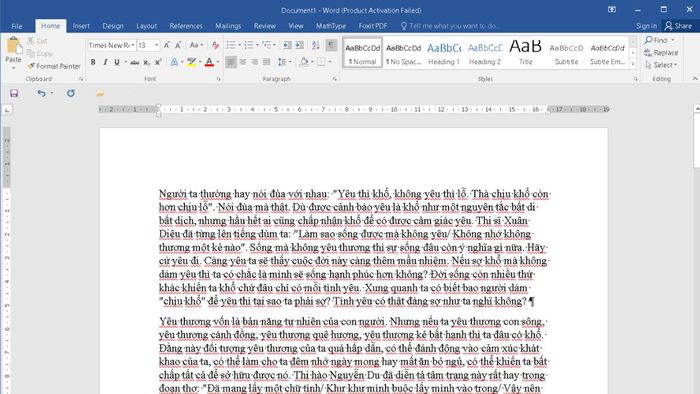Open the Font dialog launcher
This screenshot has height=394, width=700.
click(x=219, y=79)
